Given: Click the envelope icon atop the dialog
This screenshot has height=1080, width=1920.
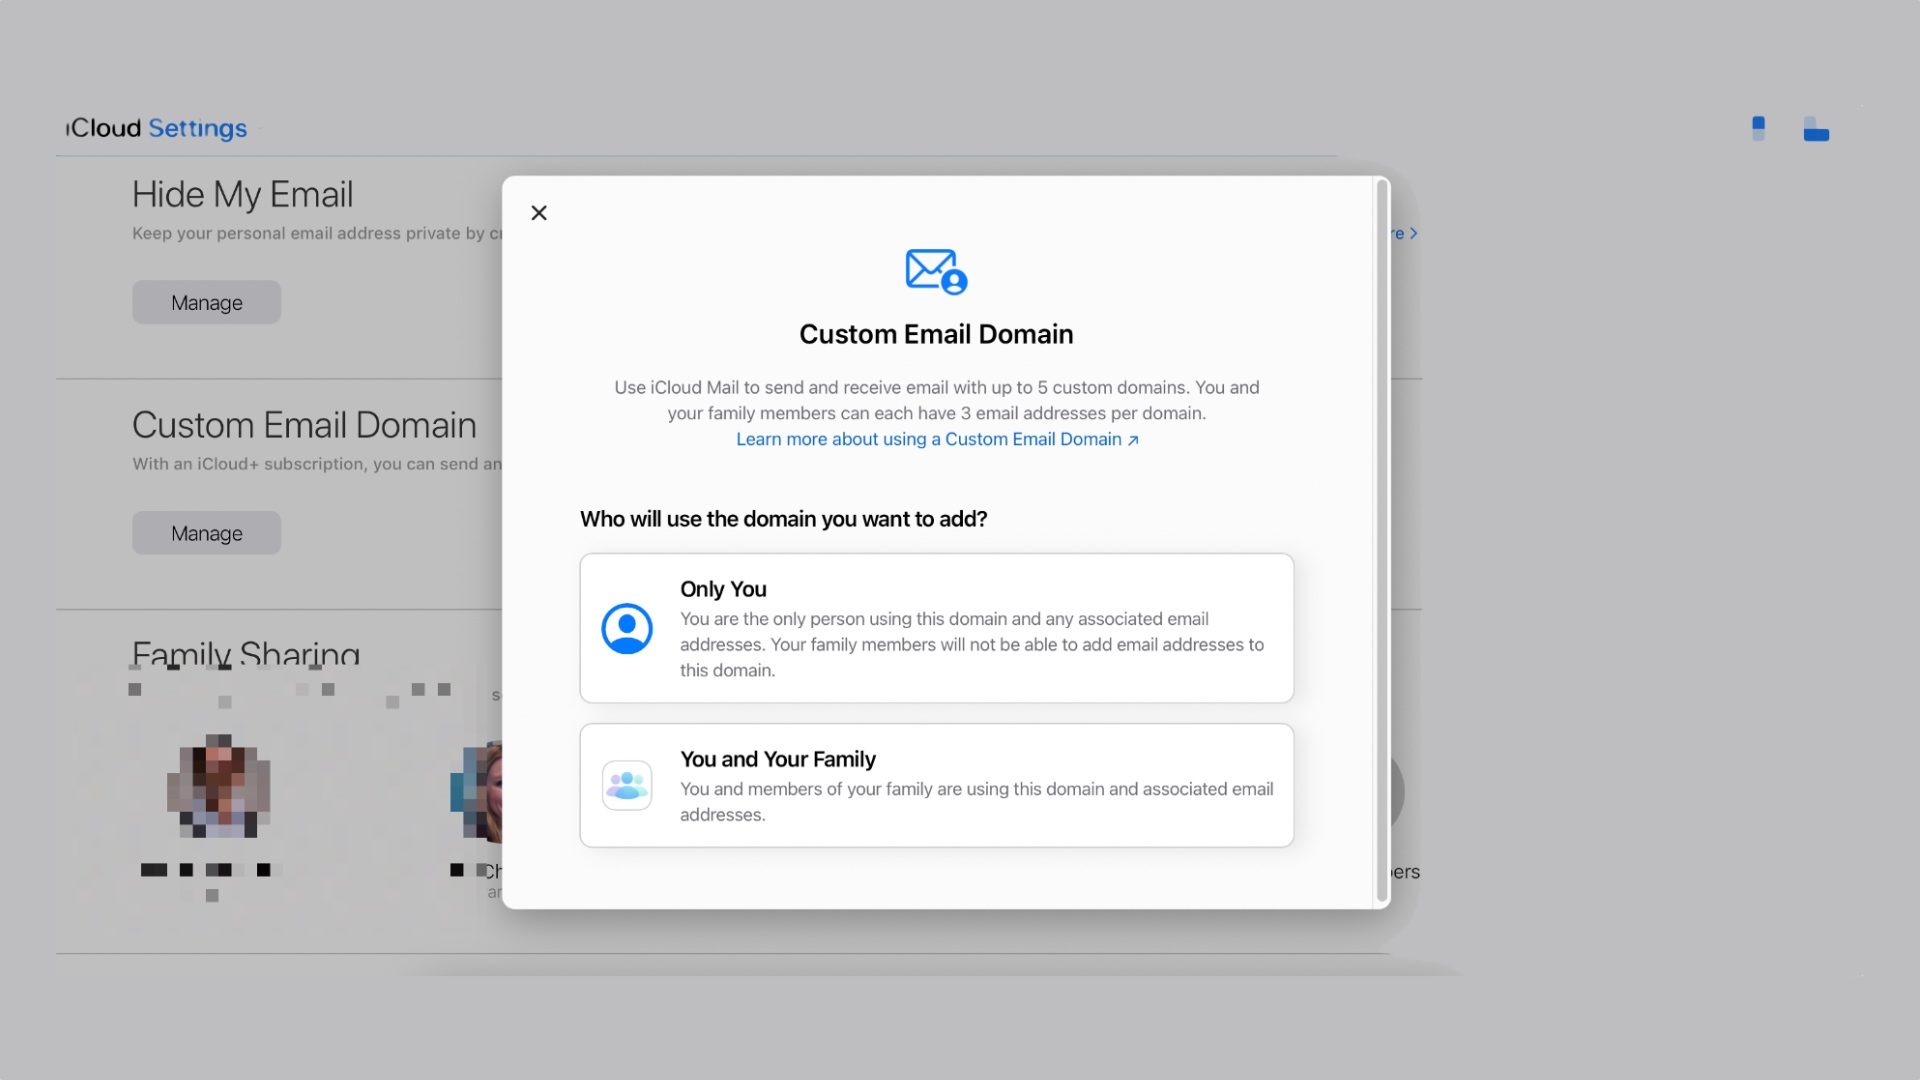Looking at the screenshot, I should click(936, 271).
